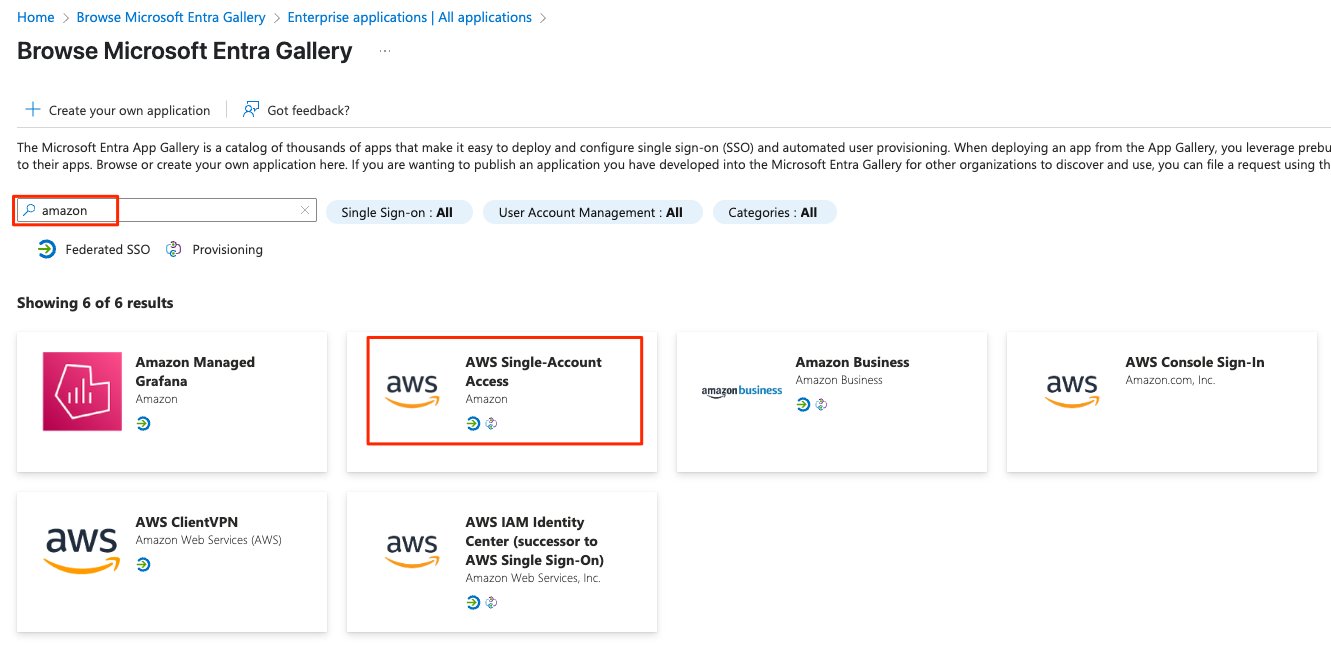Go to the Home breadcrumb link
The height and width of the screenshot is (647, 1331).
(x=36, y=17)
